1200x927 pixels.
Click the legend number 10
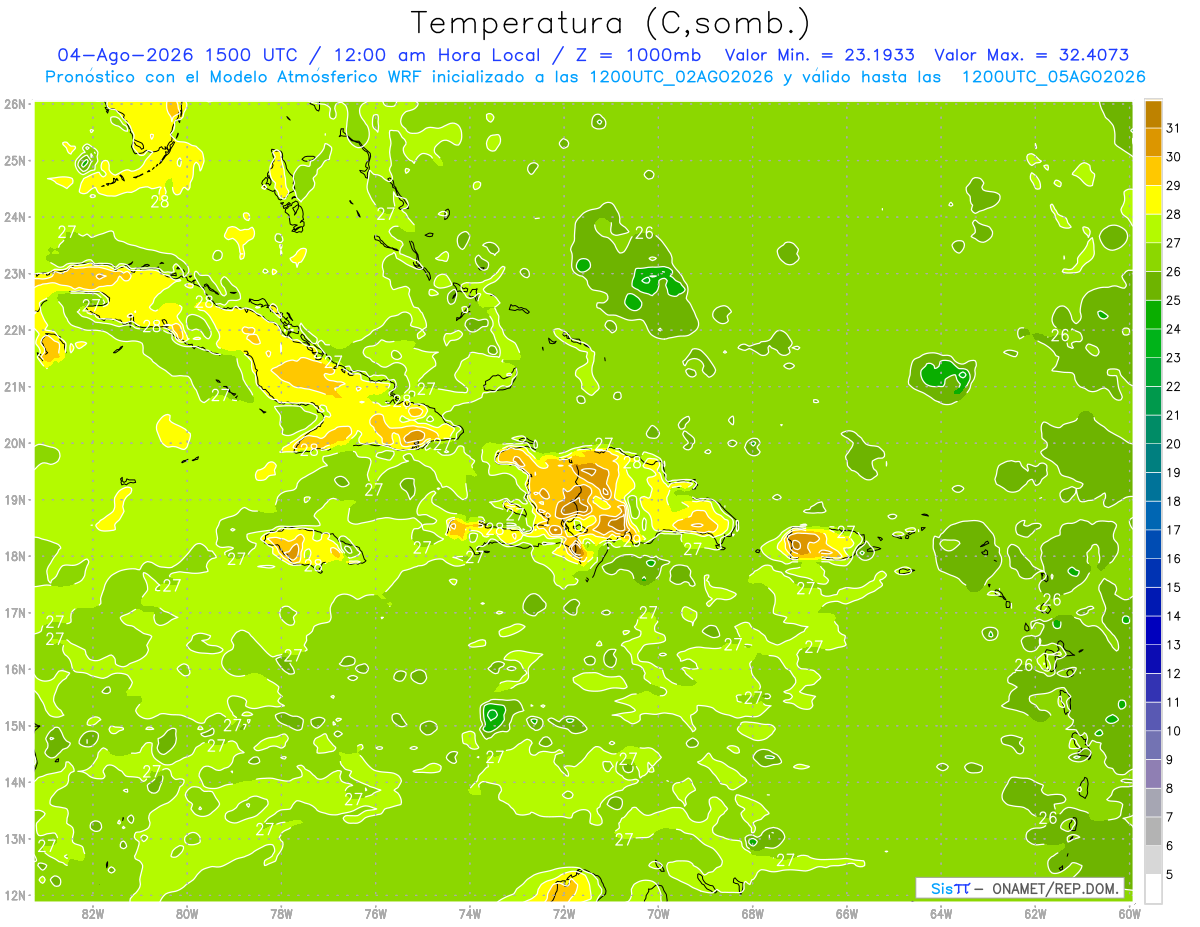pyautogui.click(x=1174, y=731)
